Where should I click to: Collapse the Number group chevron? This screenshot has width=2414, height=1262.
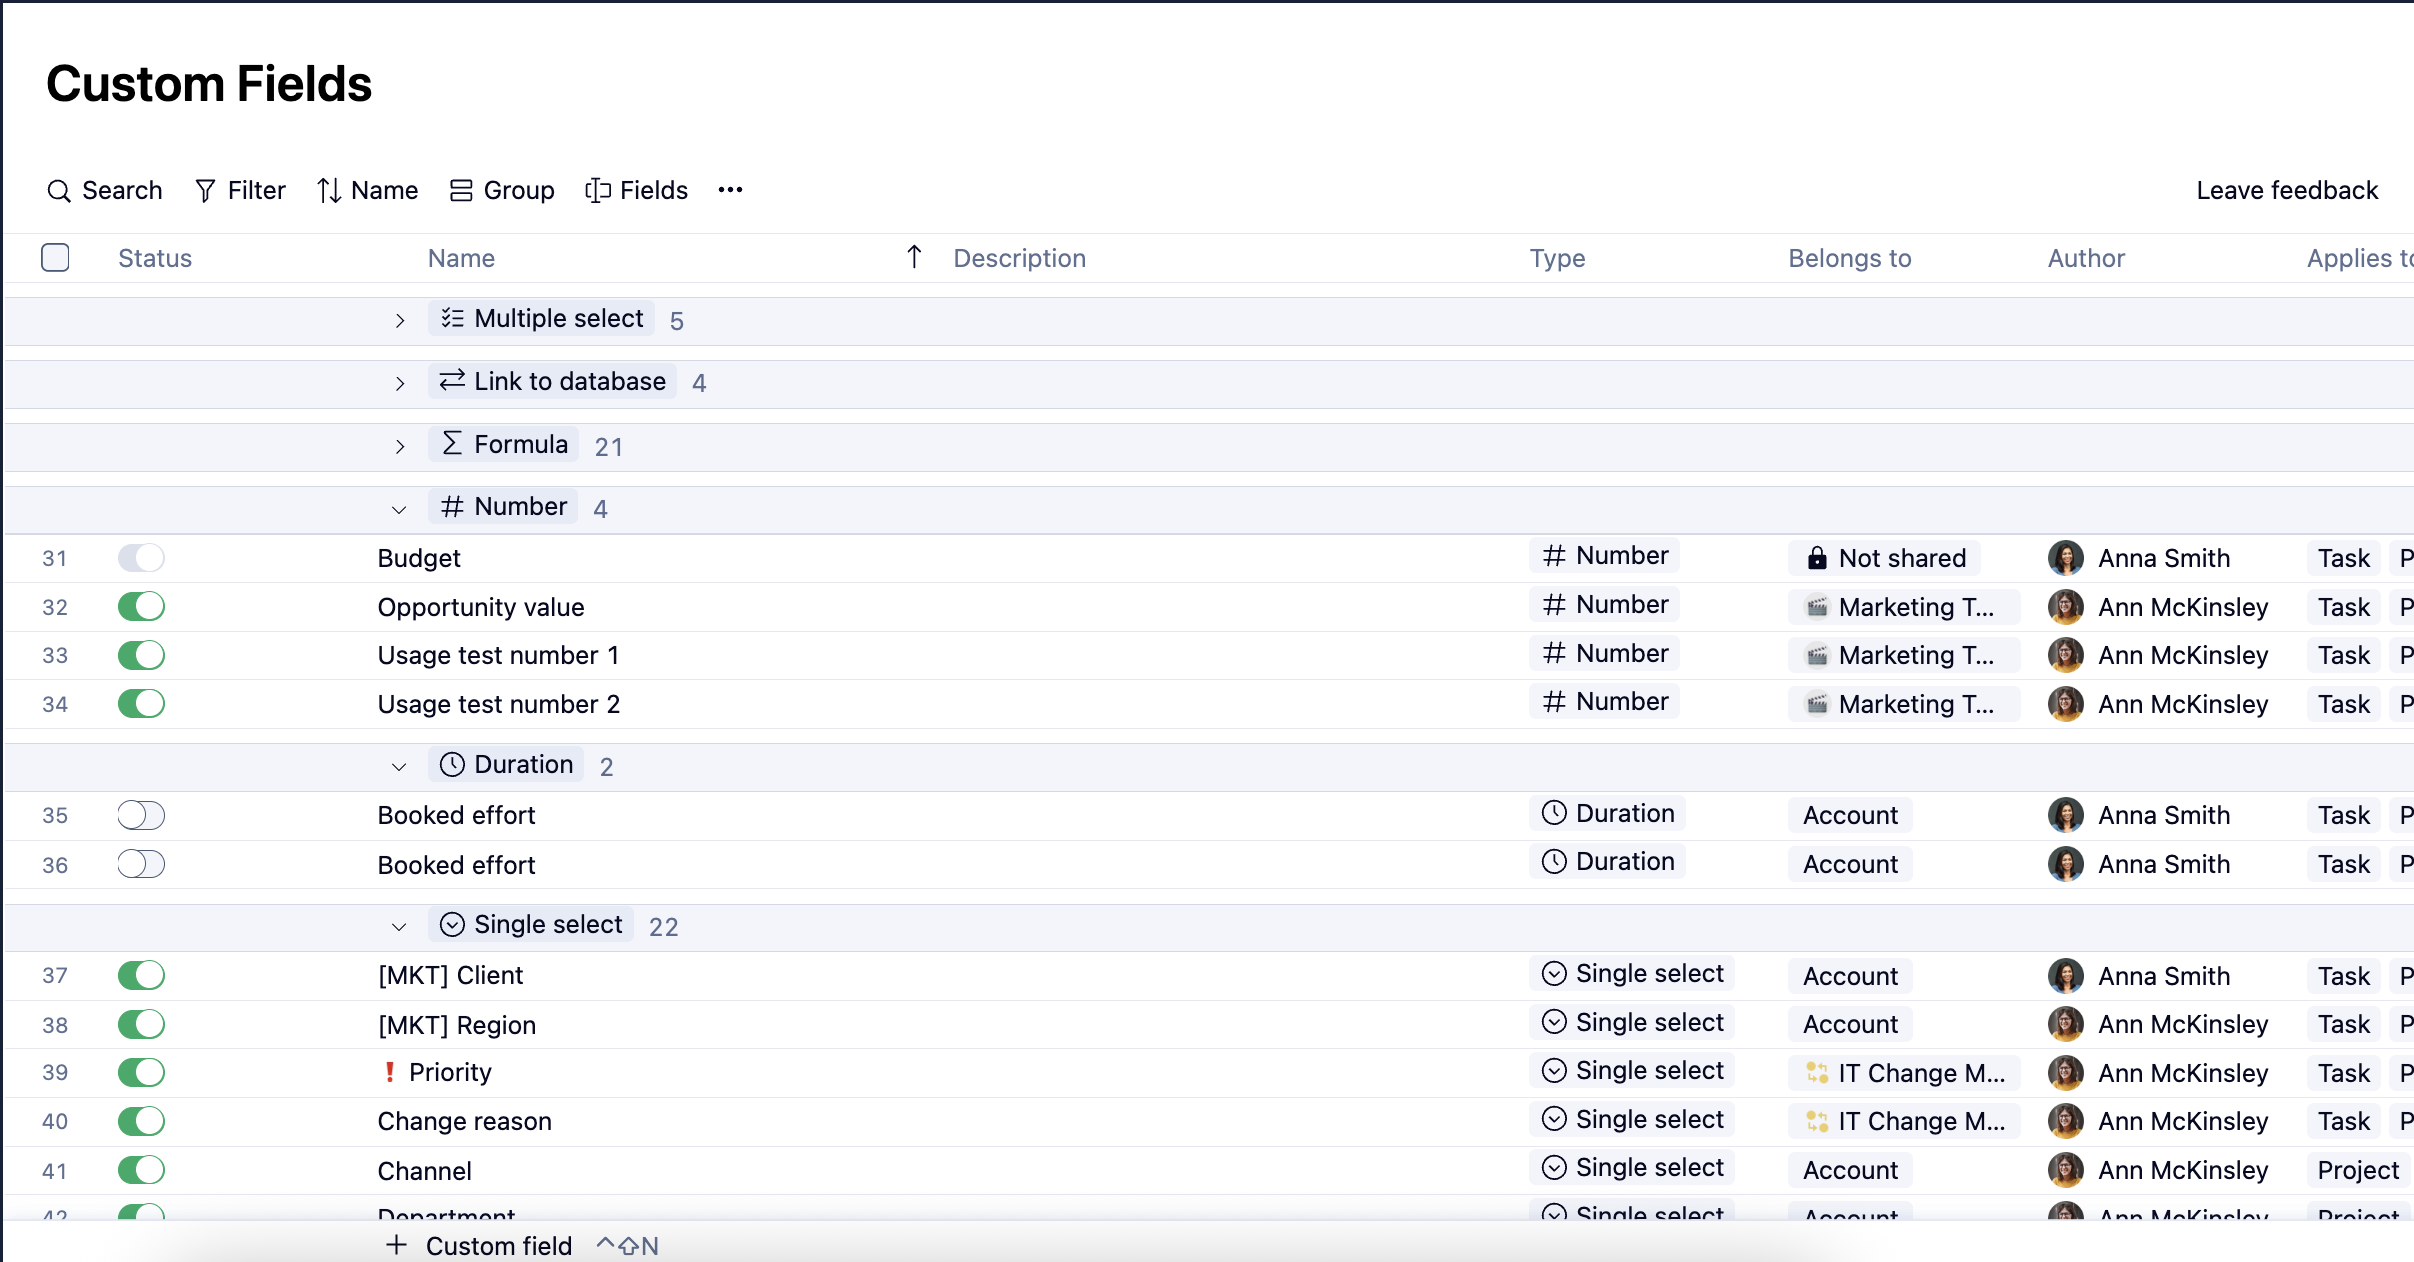tap(399, 510)
